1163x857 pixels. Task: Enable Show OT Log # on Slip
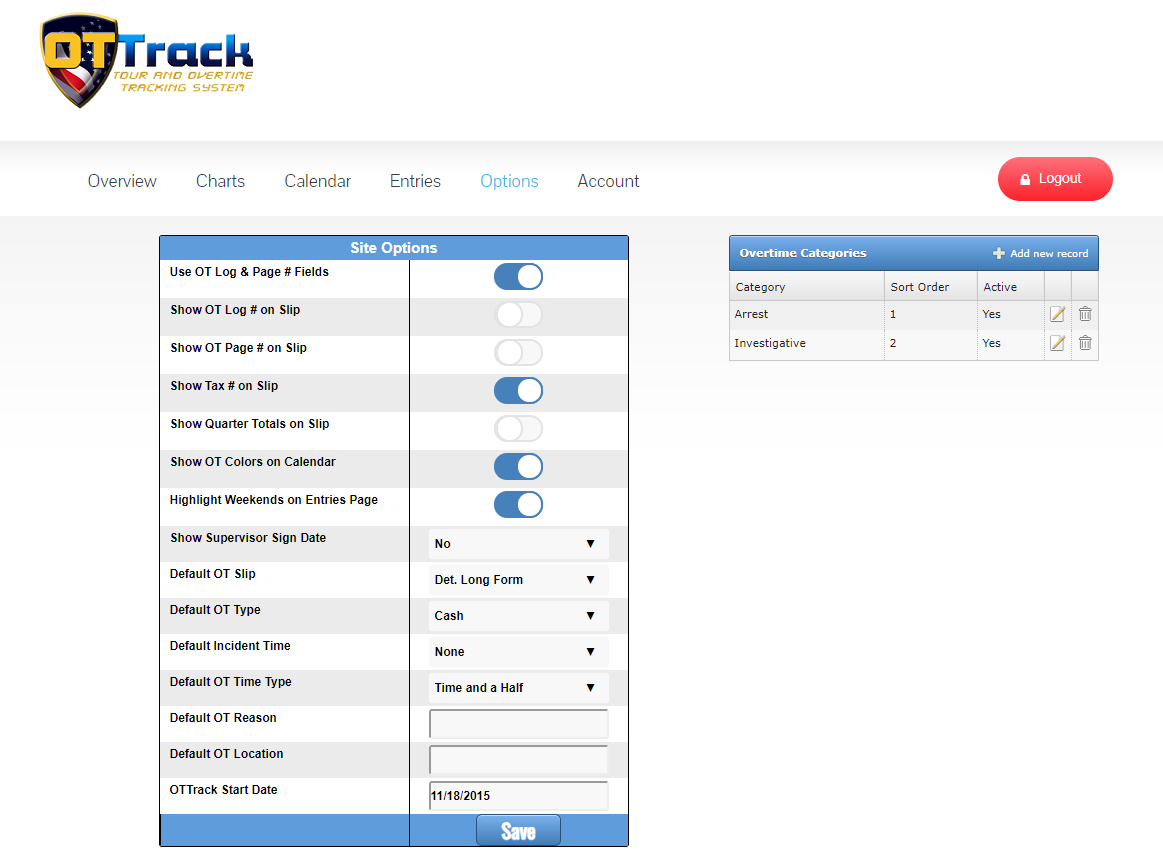518,315
